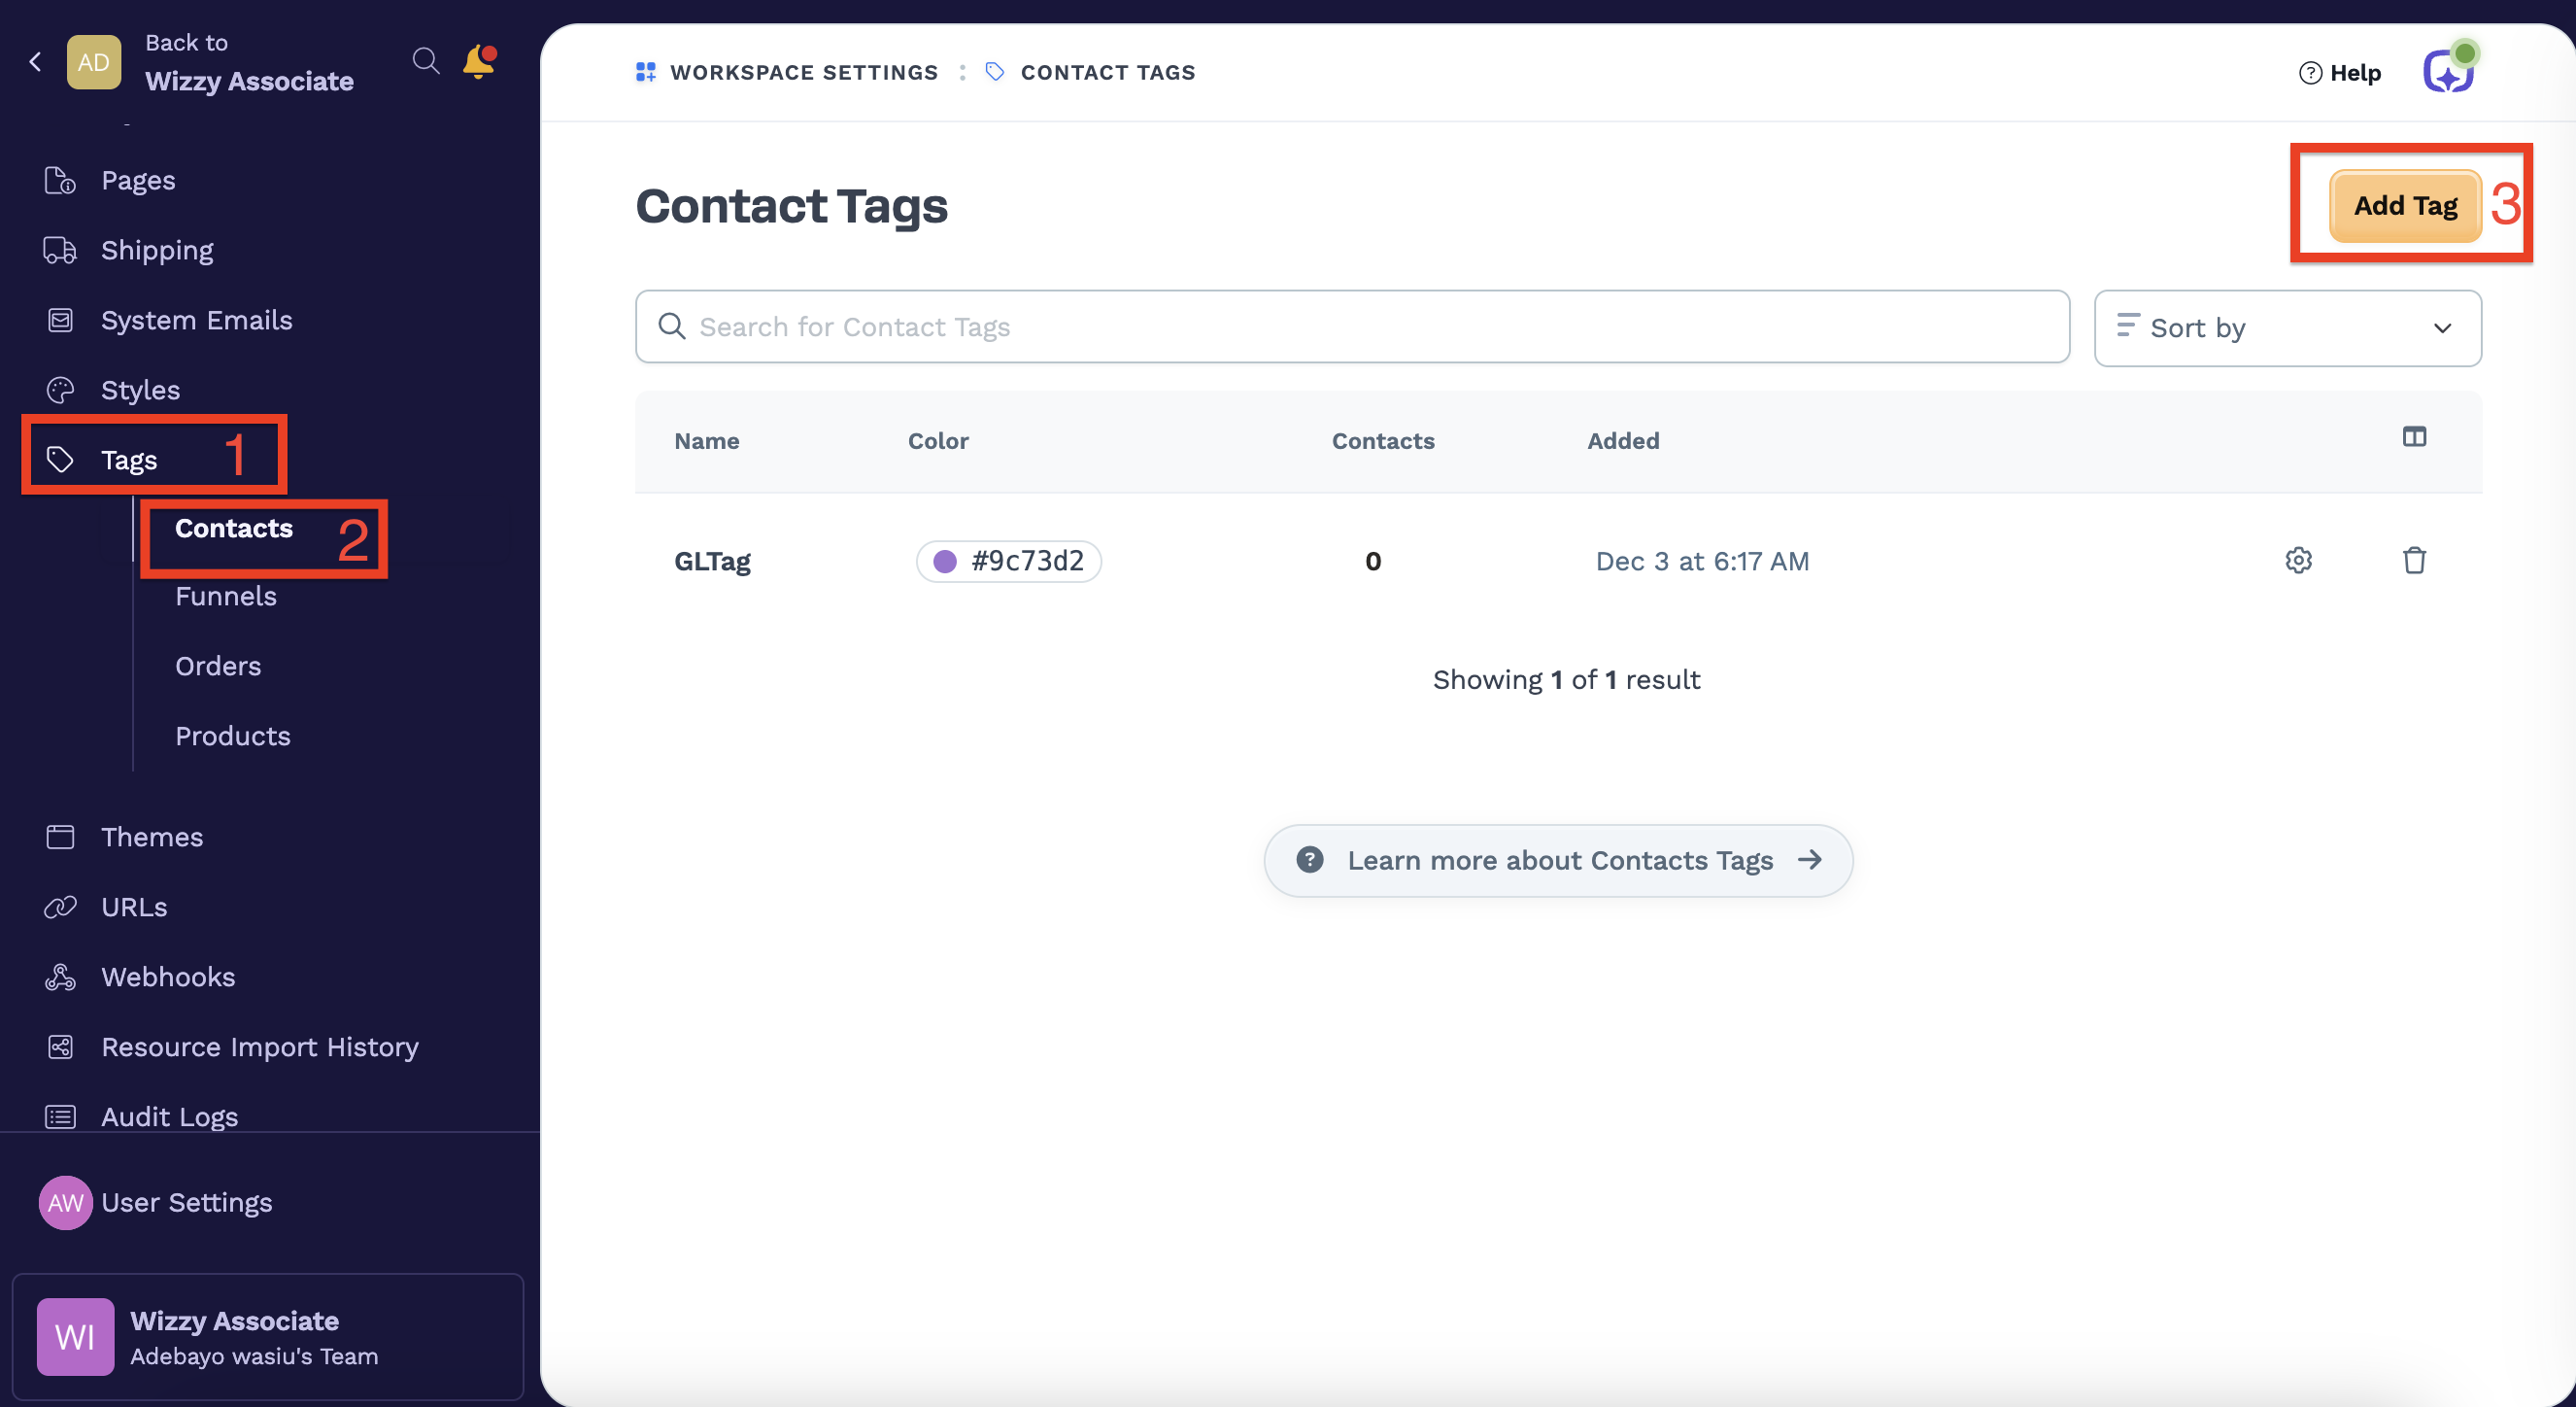Select Products under Tags
The height and width of the screenshot is (1407, 2576).
pyautogui.click(x=233, y=736)
